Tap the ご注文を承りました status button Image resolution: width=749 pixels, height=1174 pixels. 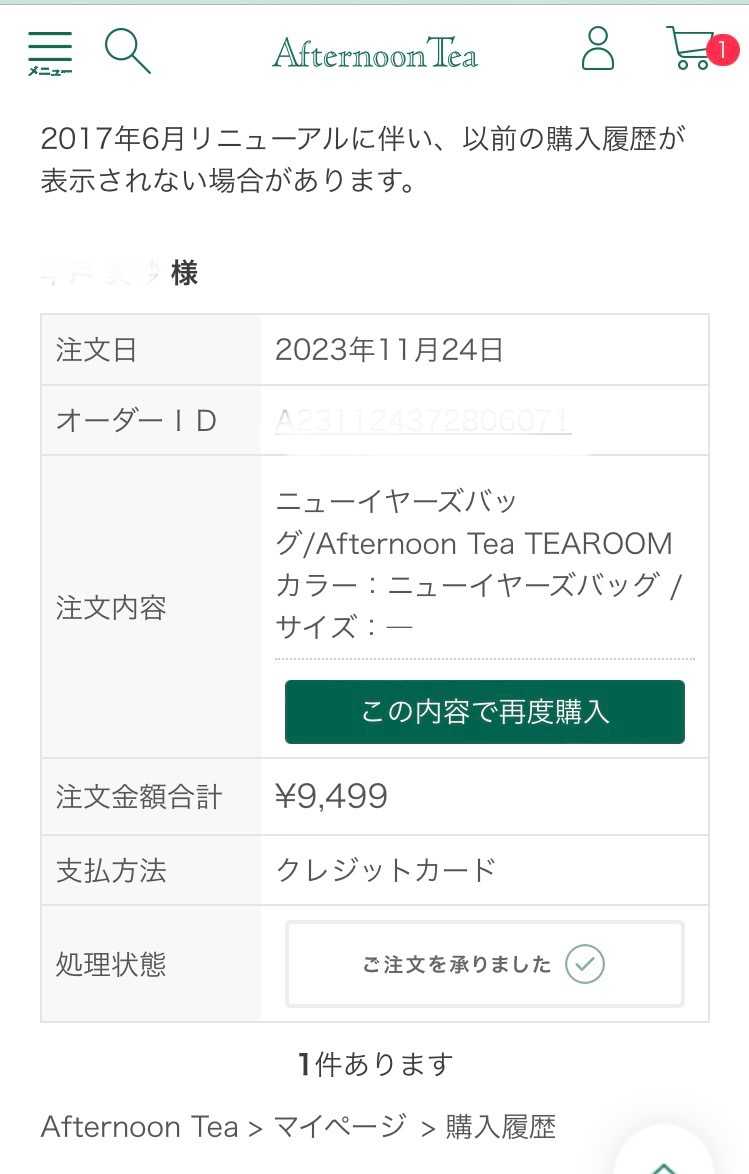click(x=457, y=964)
